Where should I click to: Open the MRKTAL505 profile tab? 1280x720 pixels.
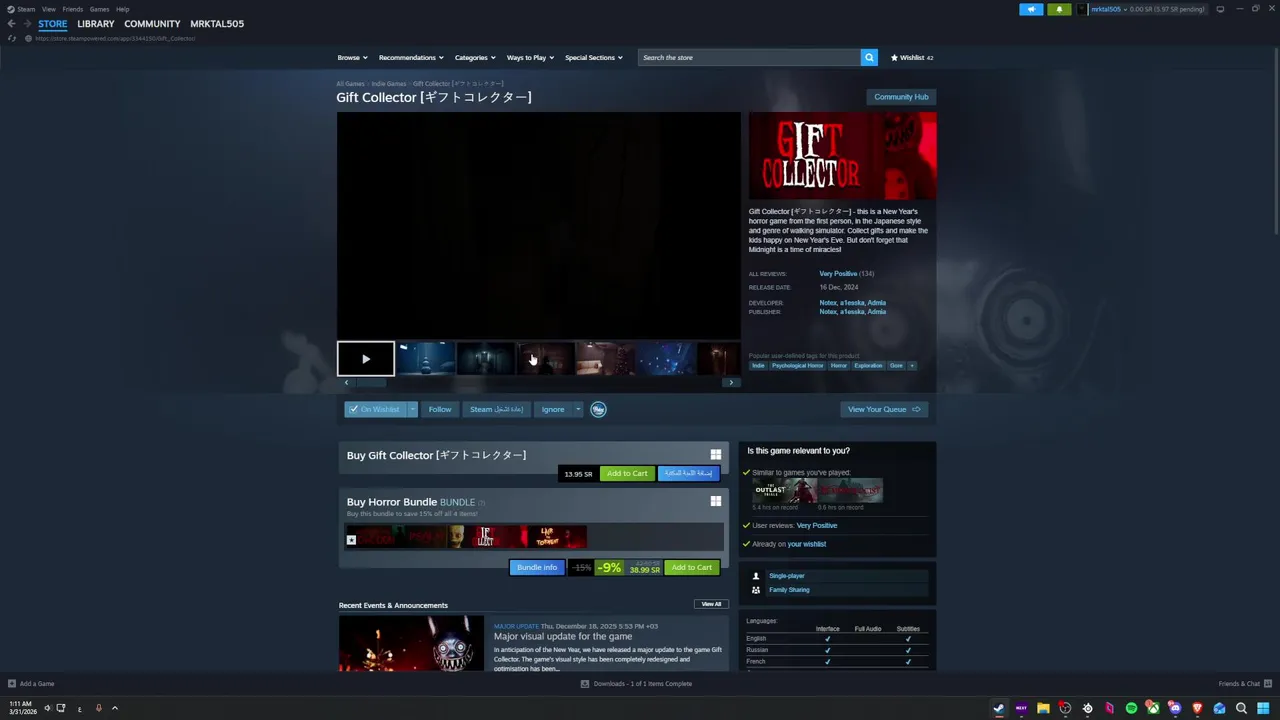(217, 24)
